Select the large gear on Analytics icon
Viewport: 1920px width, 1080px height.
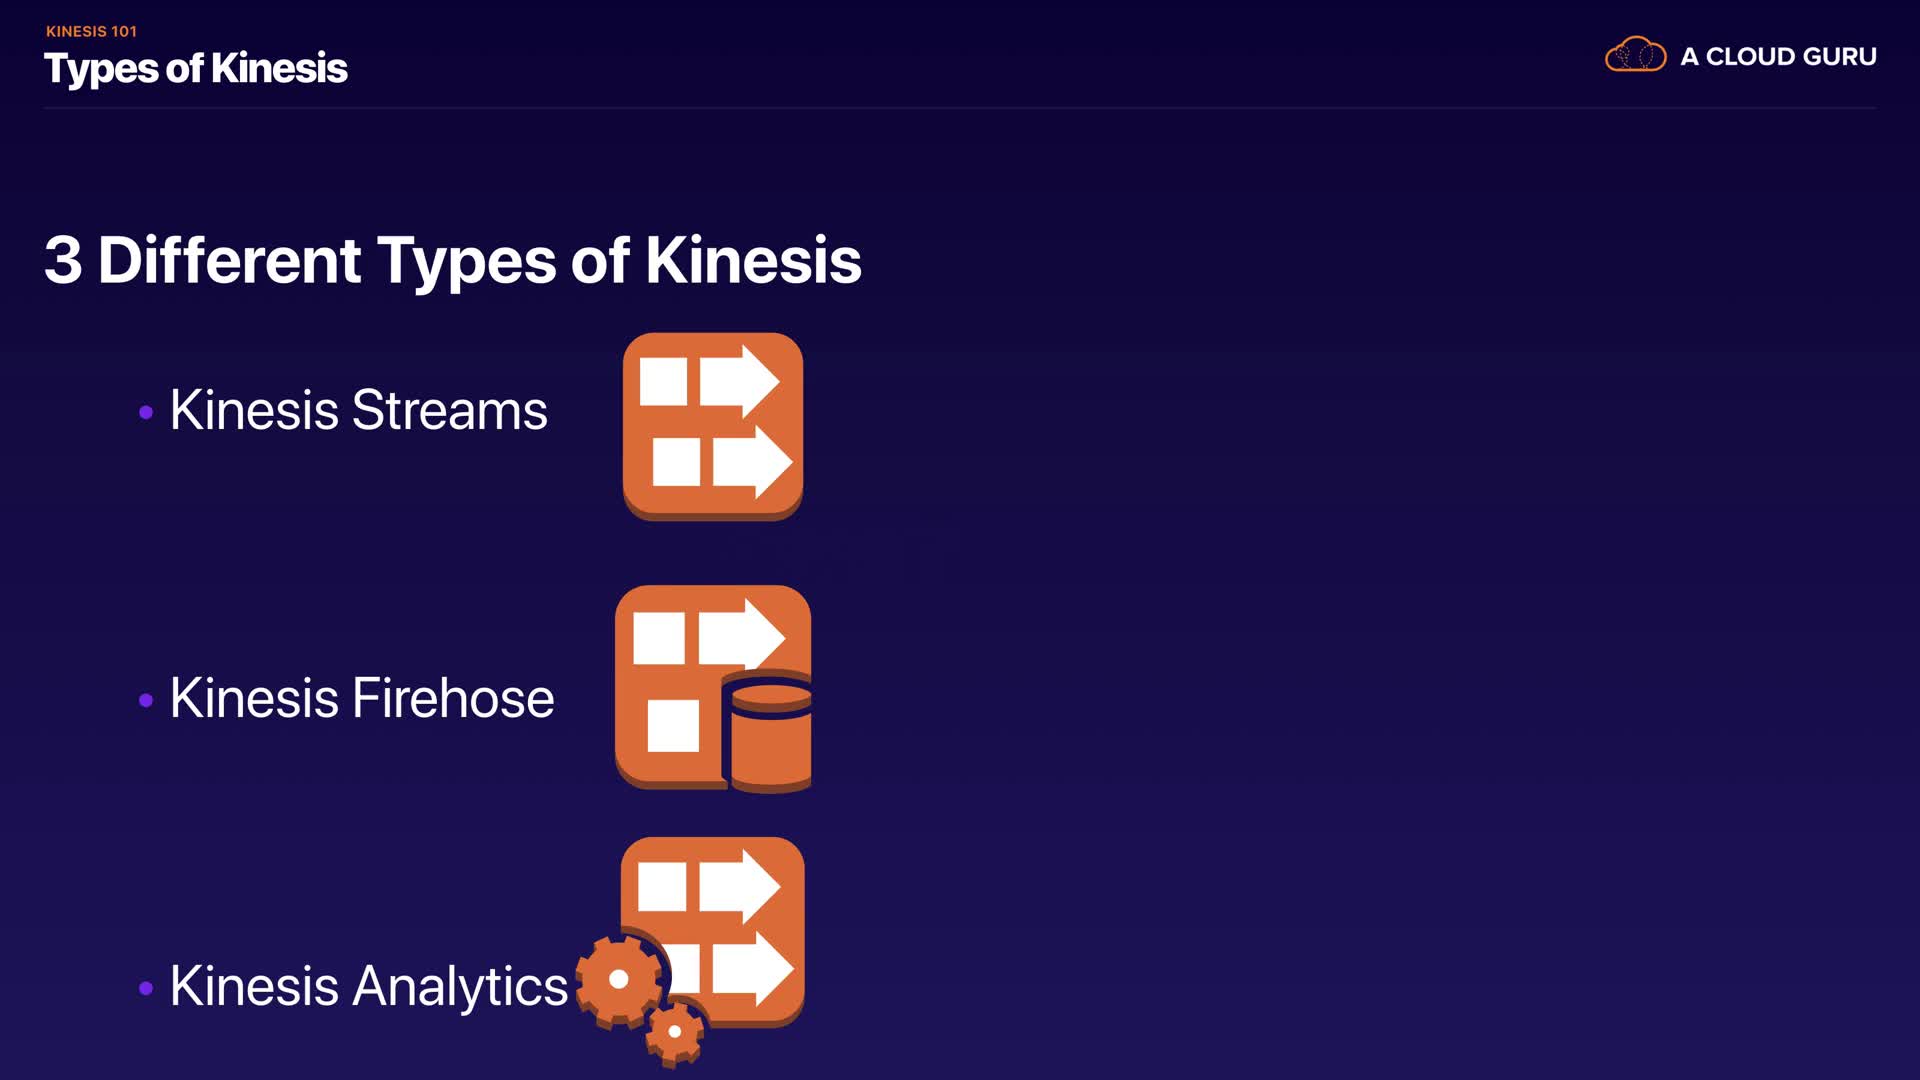tap(619, 980)
